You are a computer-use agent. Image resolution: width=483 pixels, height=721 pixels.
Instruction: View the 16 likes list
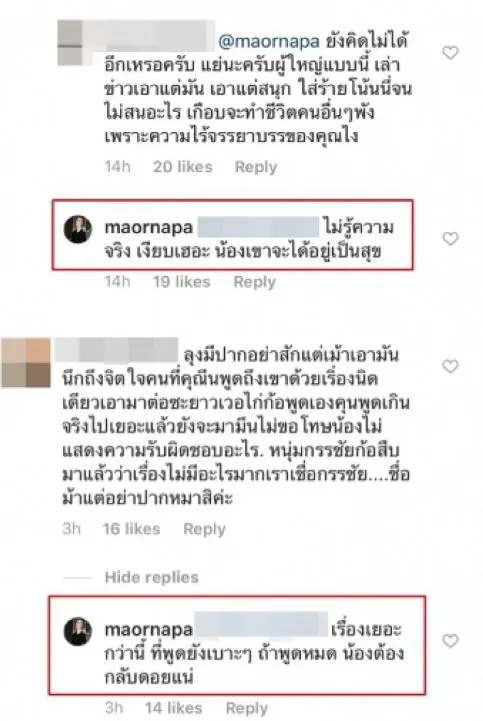(x=131, y=529)
